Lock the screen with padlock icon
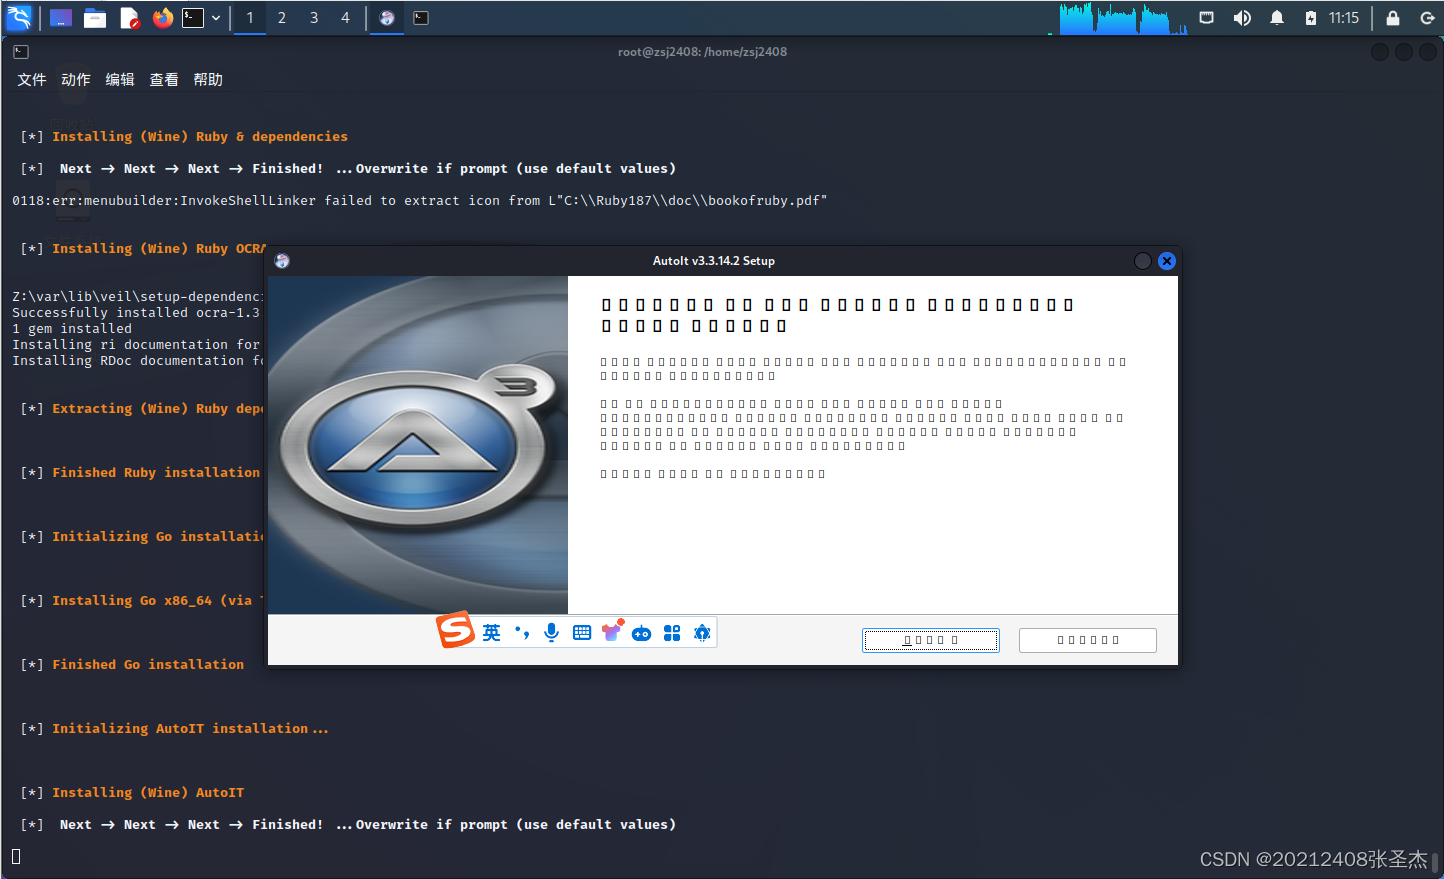1444x879 pixels. (1393, 18)
